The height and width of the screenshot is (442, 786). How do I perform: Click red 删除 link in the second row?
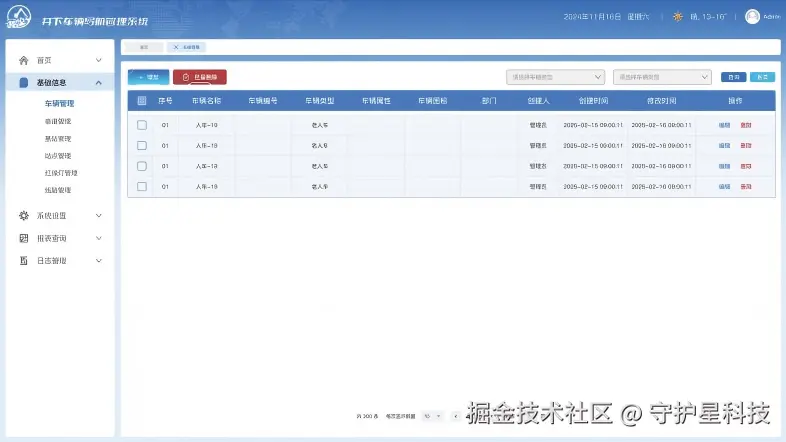click(x=746, y=146)
